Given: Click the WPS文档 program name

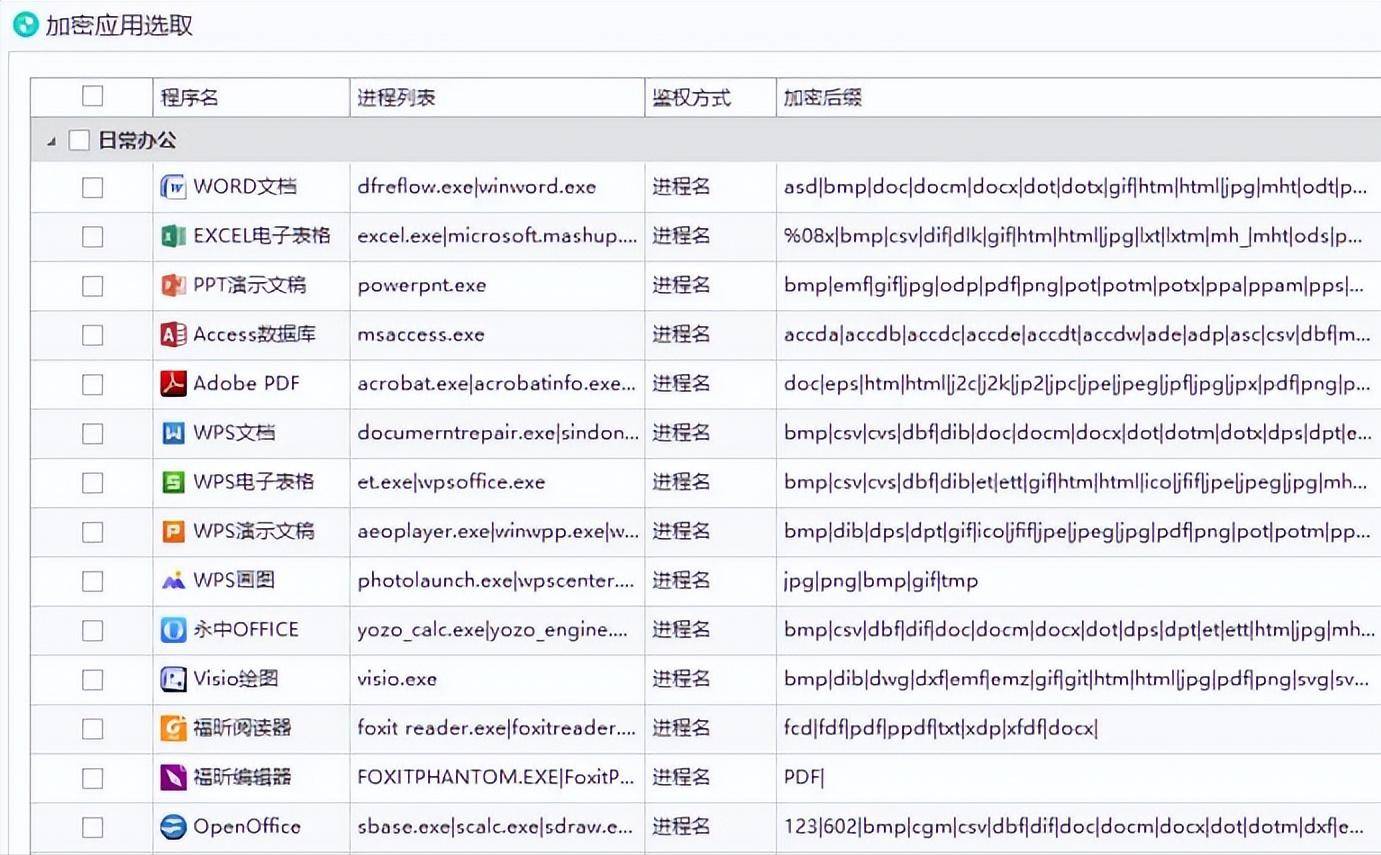Looking at the screenshot, I should (234, 433).
